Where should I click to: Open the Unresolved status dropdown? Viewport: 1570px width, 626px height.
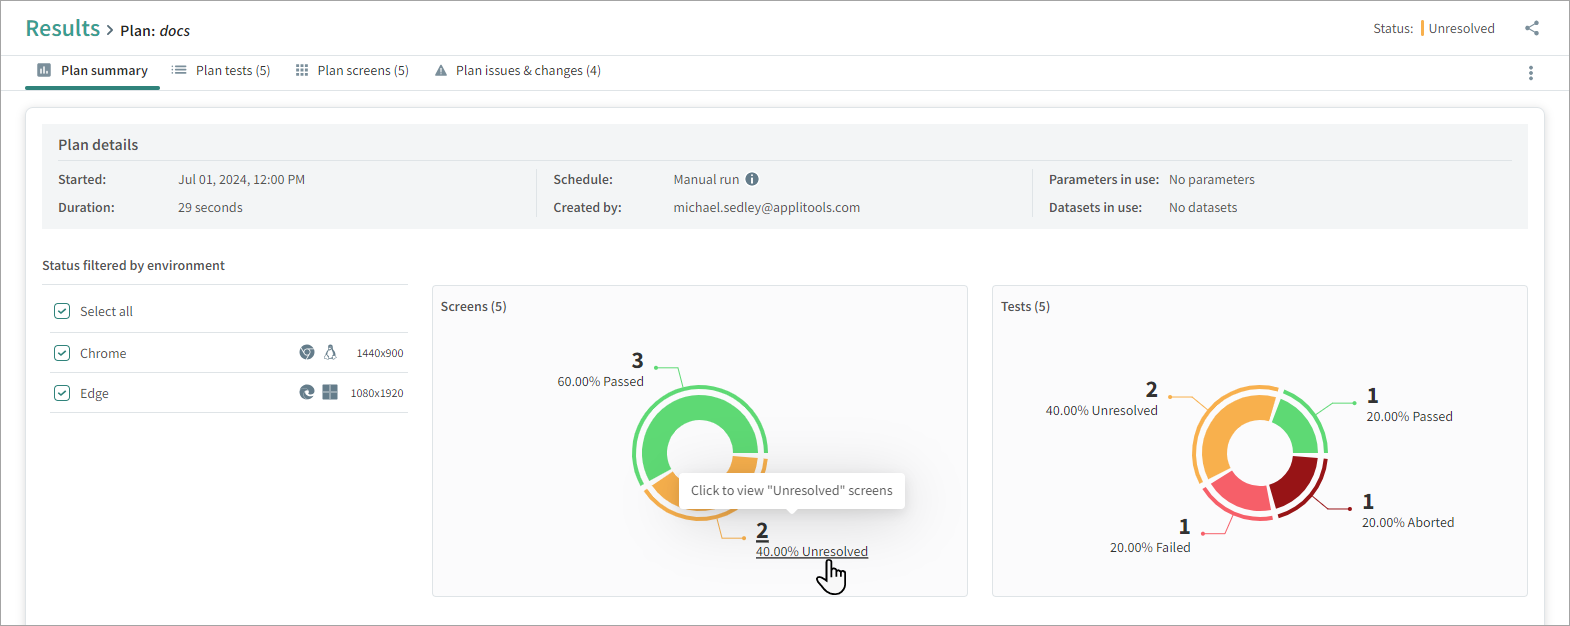(x=1460, y=29)
